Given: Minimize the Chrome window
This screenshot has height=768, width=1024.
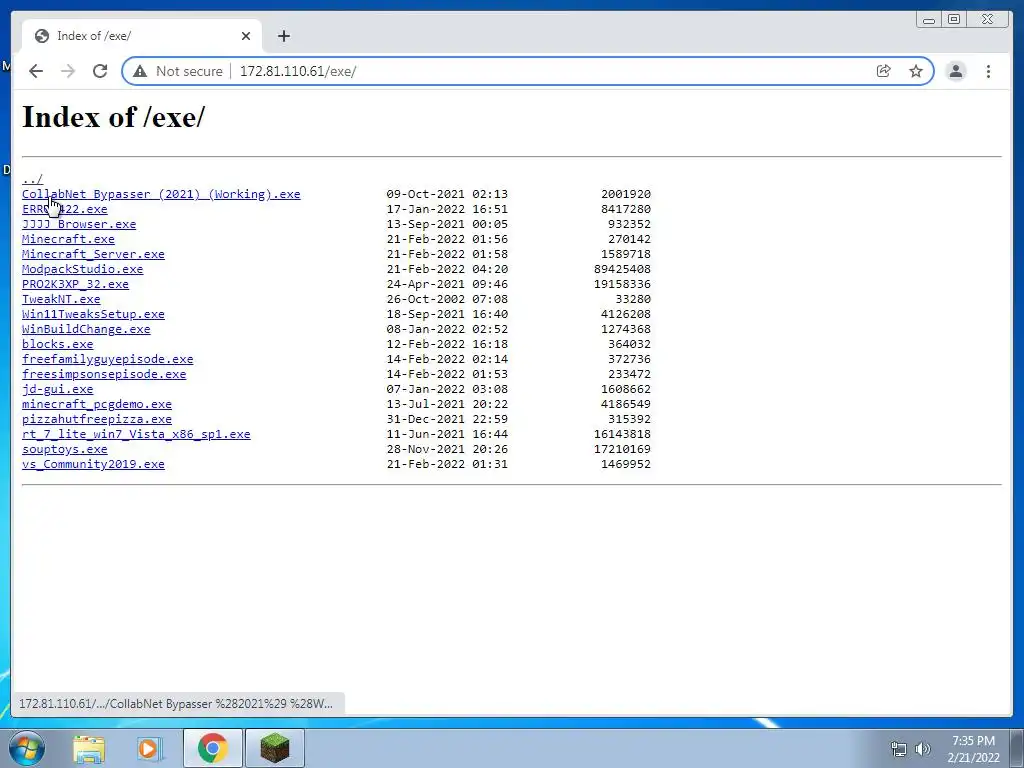Looking at the screenshot, I should [x=929, y=20].
